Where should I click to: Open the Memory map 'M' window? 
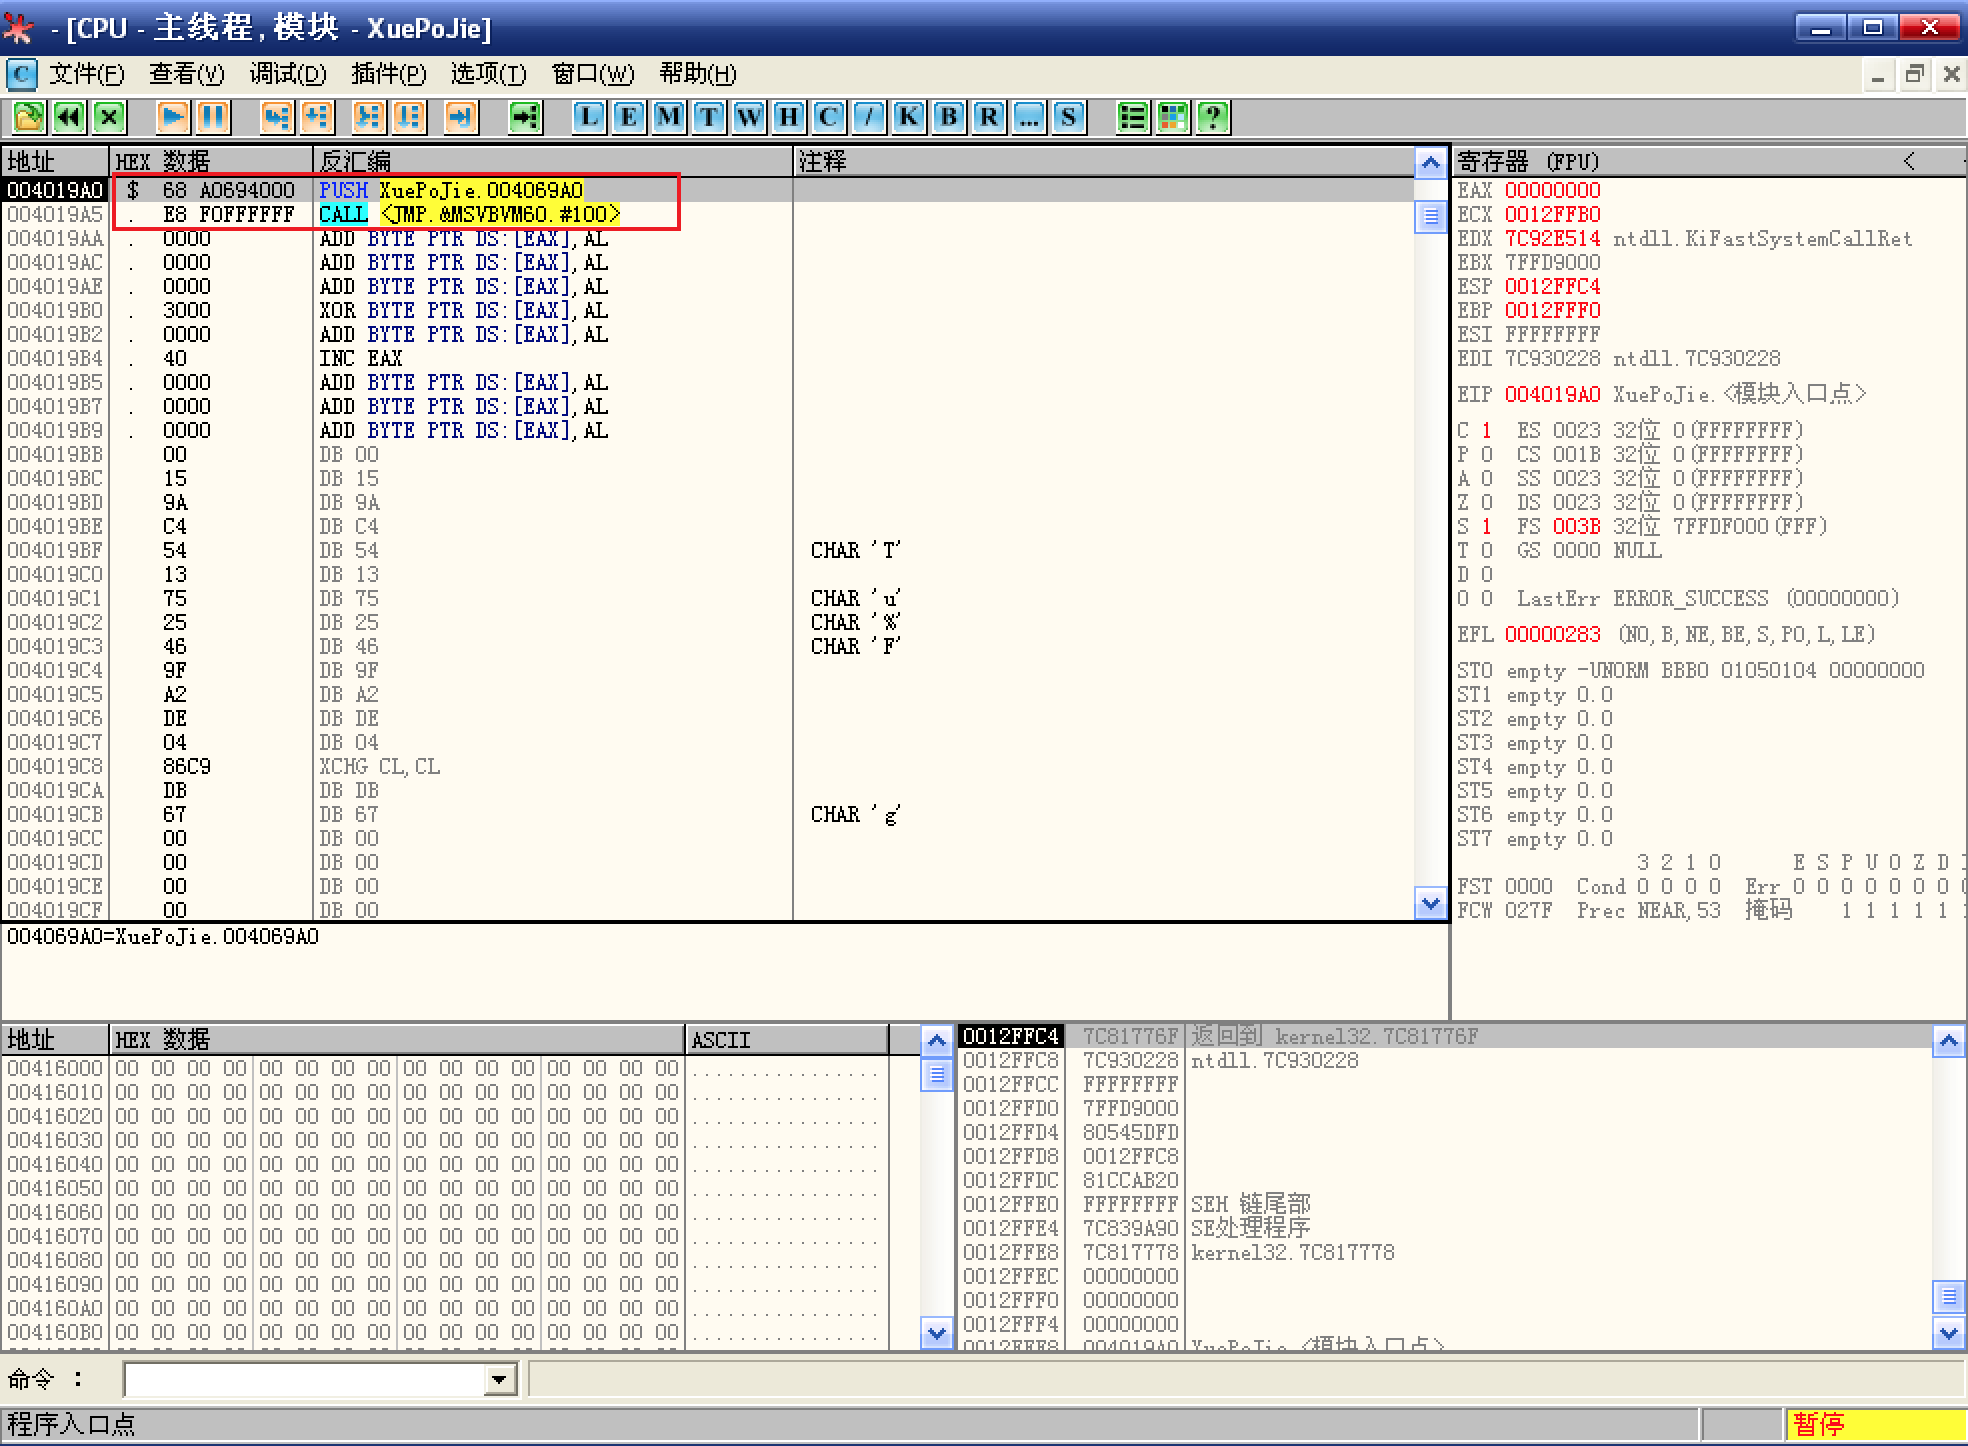click(668, 117)
